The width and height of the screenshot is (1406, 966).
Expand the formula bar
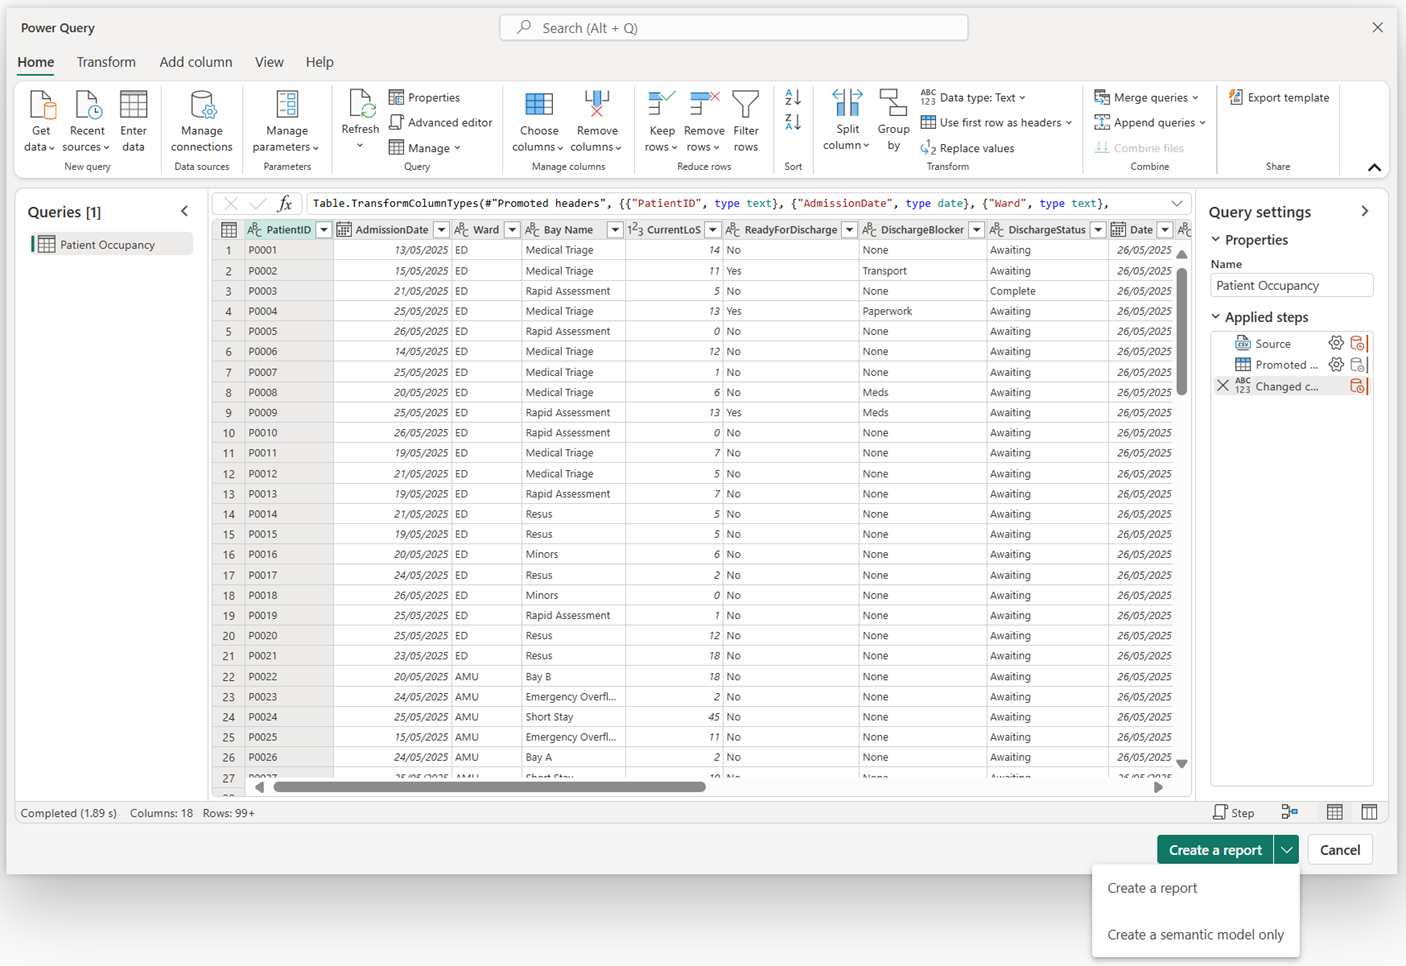click(x=1177, y=203)
